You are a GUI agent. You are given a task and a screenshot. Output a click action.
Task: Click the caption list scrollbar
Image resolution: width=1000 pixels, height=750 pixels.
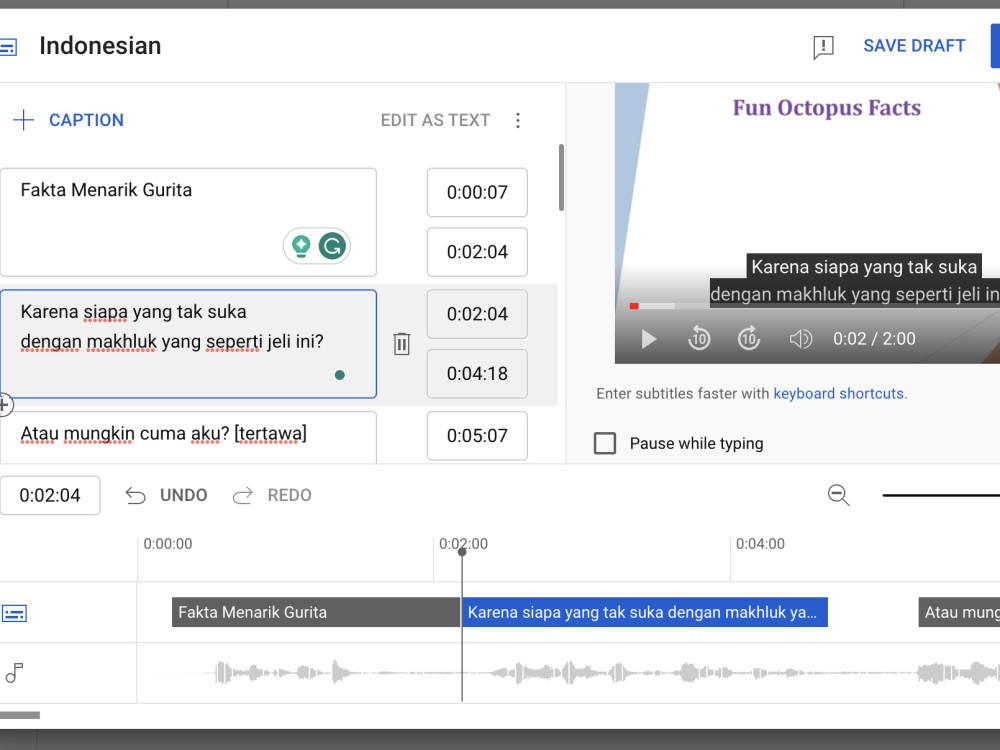point(561,177)
